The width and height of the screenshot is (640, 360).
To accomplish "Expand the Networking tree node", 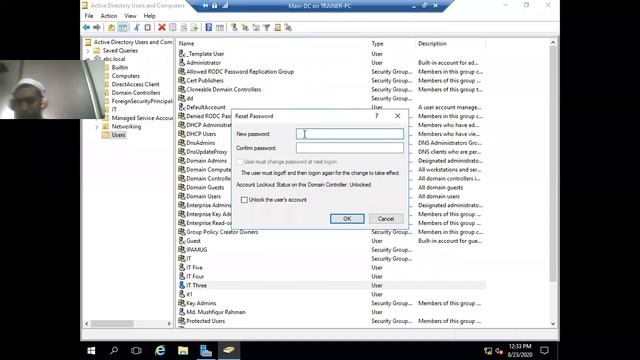I will coord(97,127).
